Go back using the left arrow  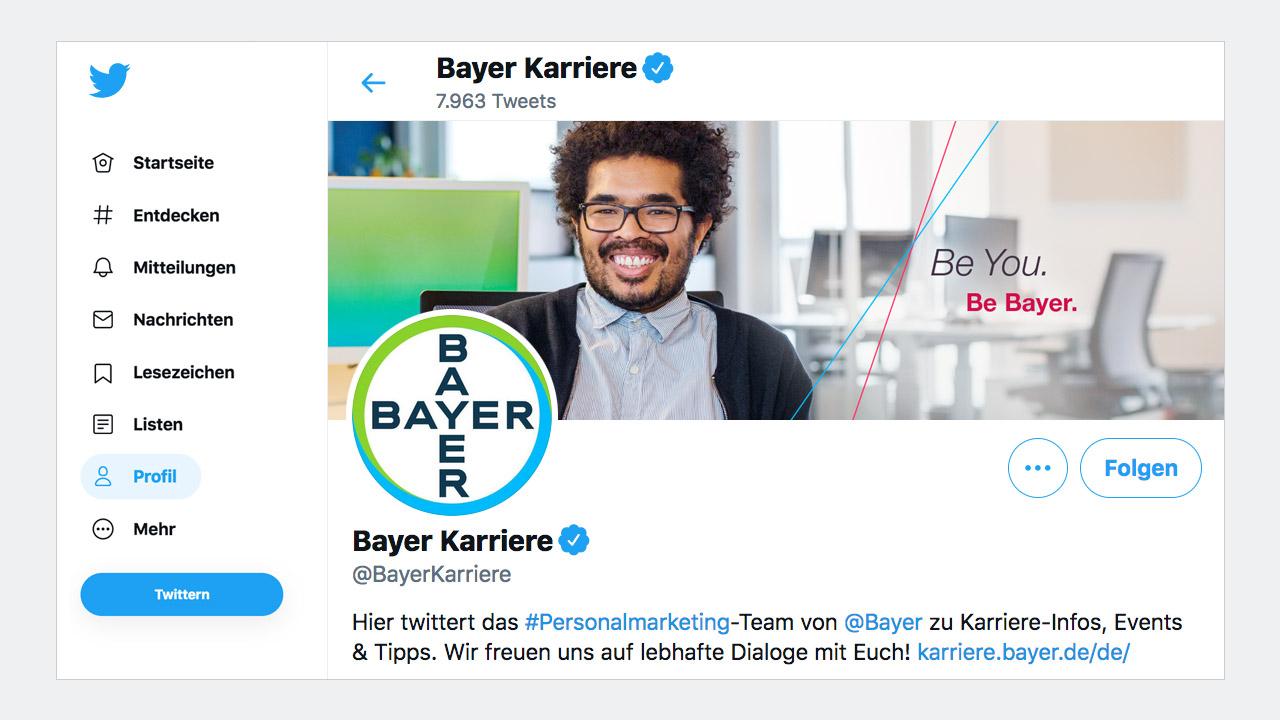point(373,83)
